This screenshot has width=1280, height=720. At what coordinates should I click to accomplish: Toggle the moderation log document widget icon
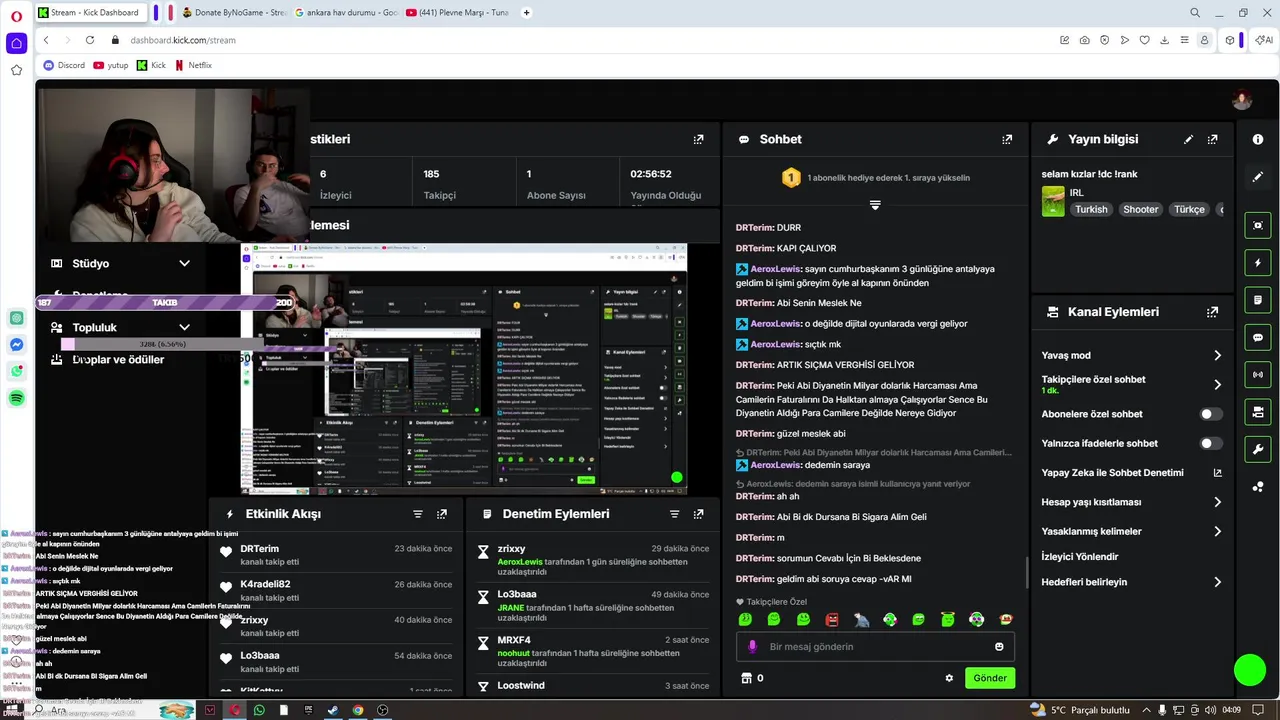[x=1258, y=300]
